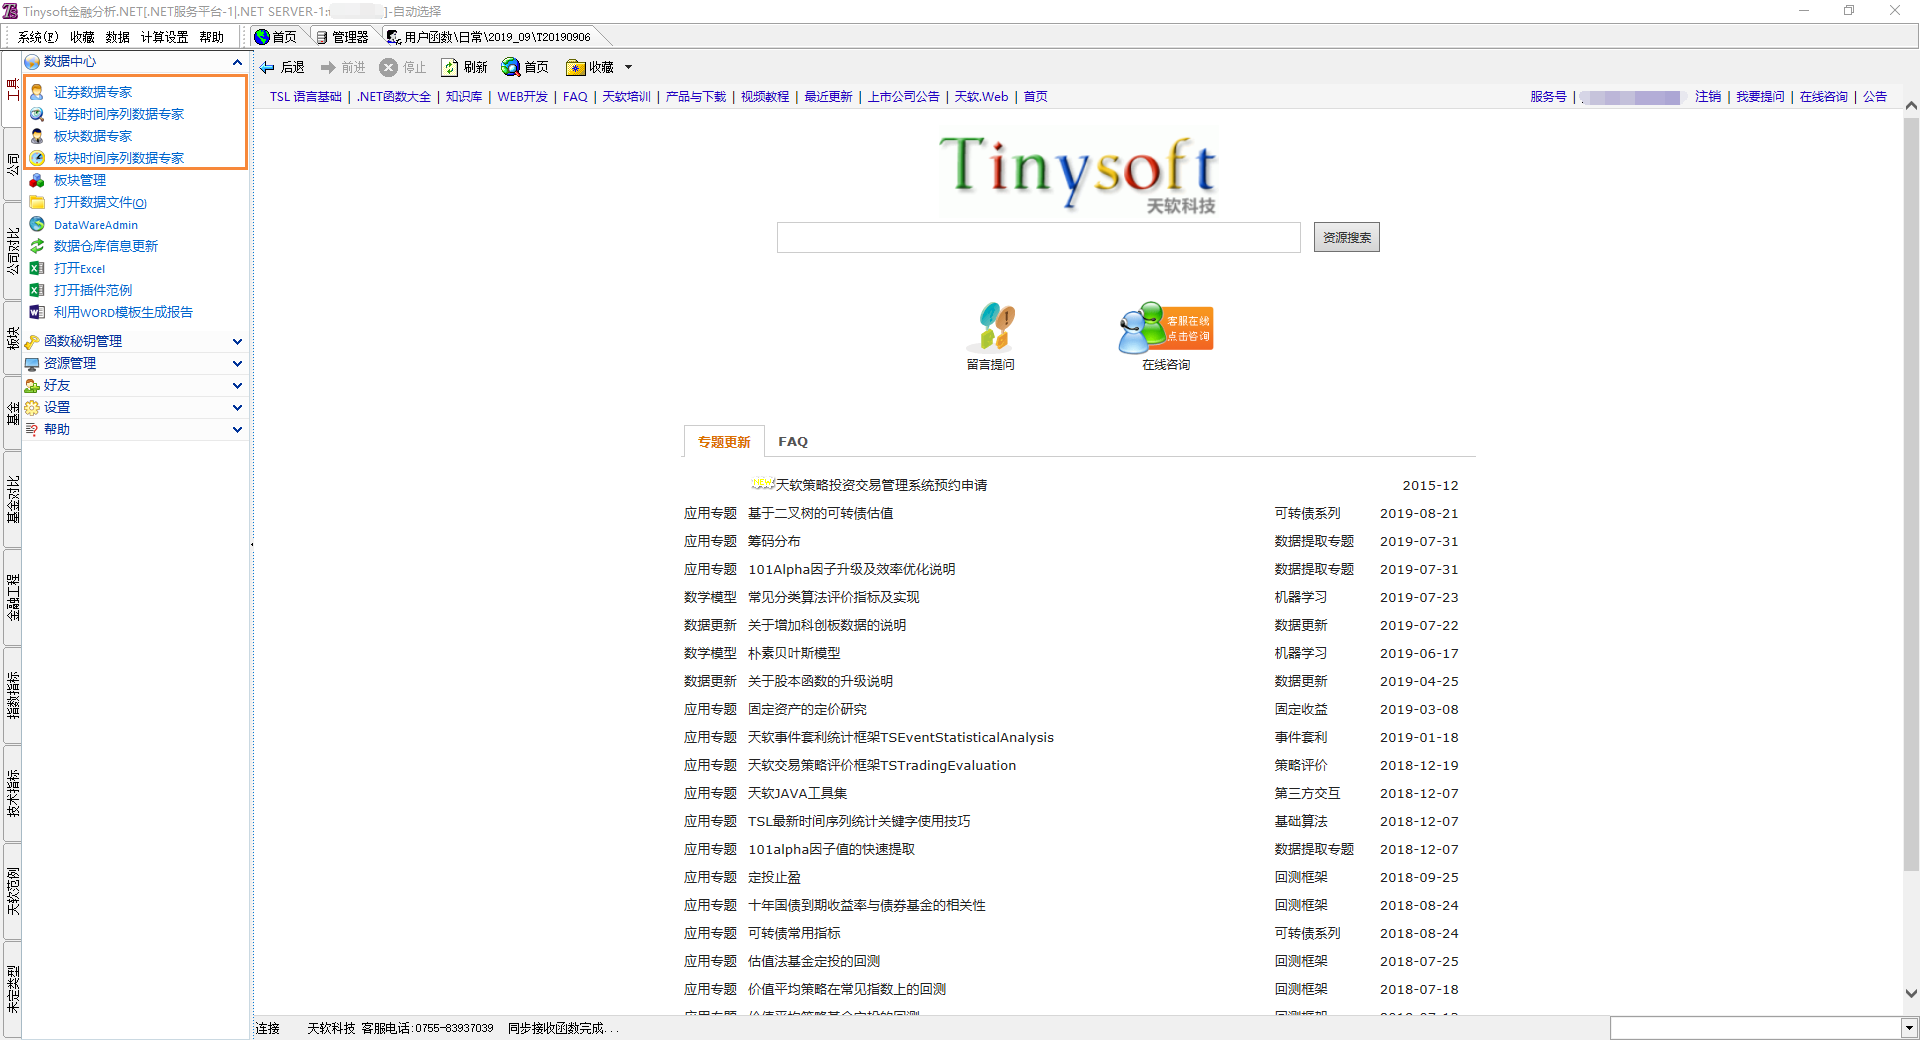Open the 上市公司公告 link
The height and width of the screenshot is (1040, 1920).
click(x=904, y=97)
